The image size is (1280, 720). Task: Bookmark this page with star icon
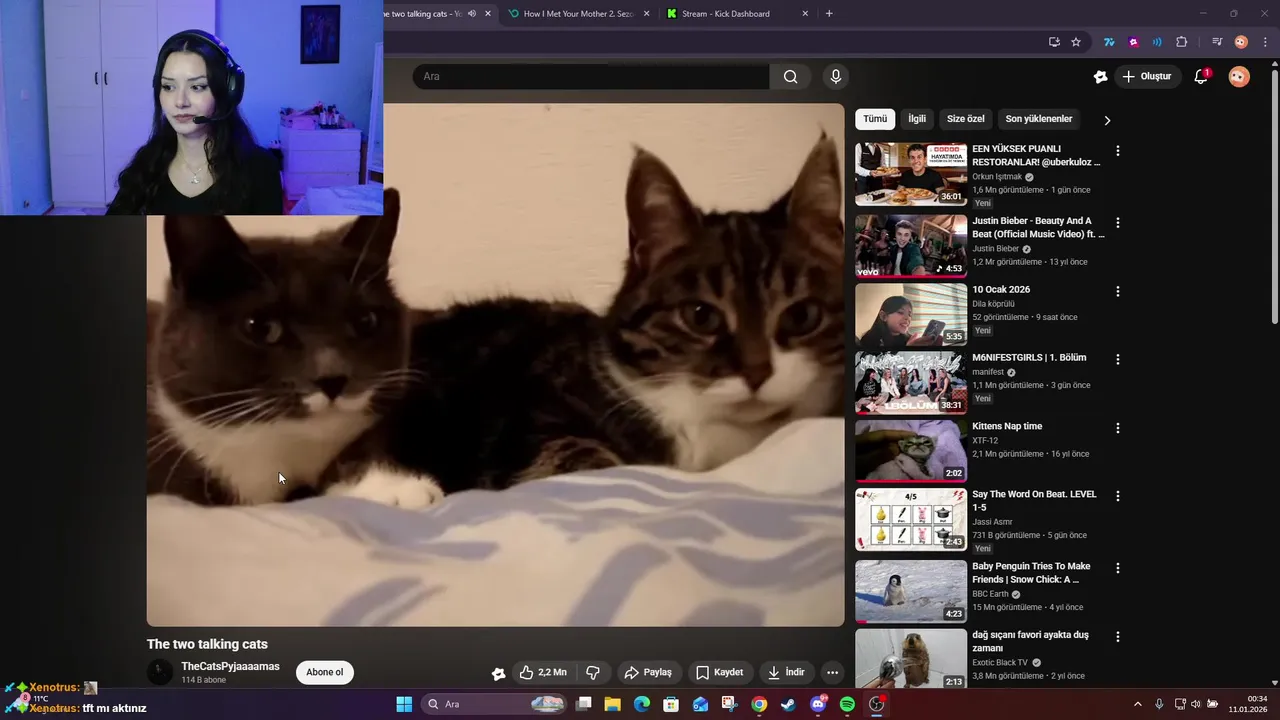click(1076, 42)
